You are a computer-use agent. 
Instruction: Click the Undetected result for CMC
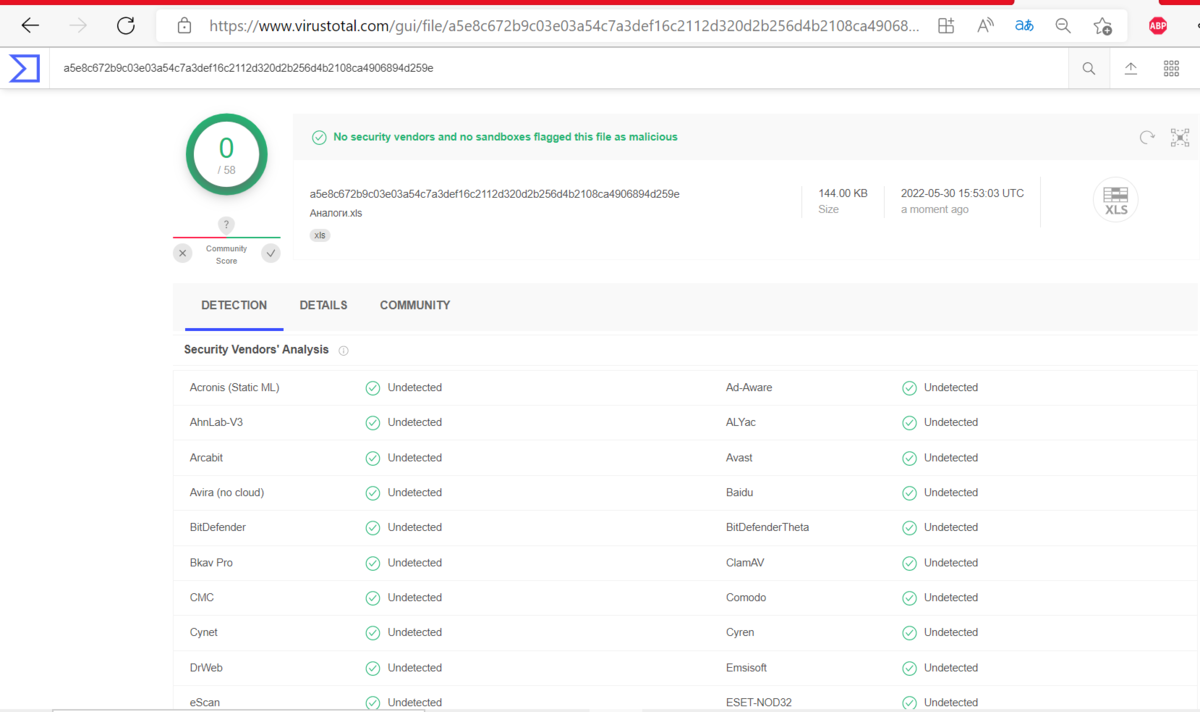pyautogui.click(x=415, y=597)
